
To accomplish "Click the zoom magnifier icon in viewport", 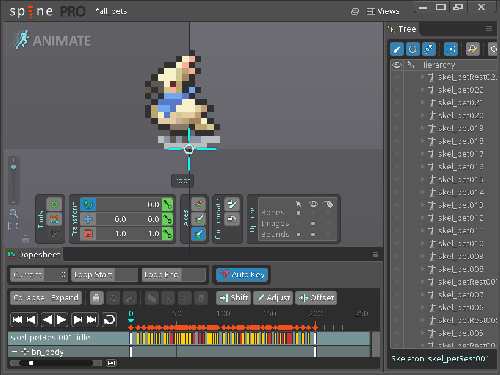I will pos(14,213).
